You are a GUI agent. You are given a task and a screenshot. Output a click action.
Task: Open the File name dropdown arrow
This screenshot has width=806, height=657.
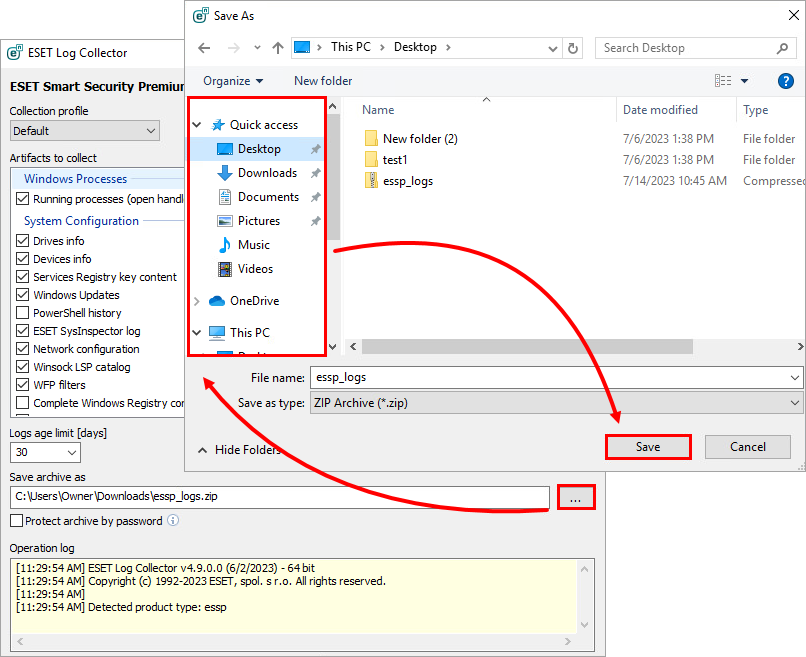click(x=795, y=378)
